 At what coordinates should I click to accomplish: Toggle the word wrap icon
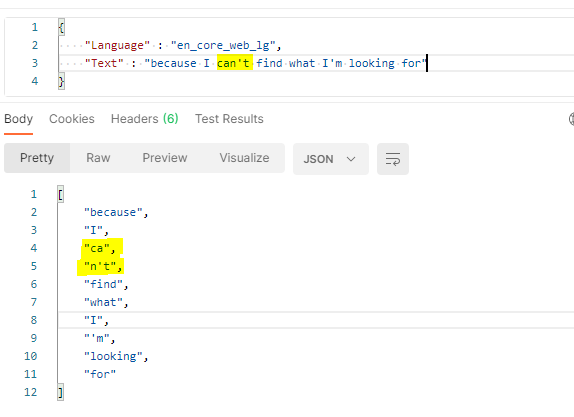point(393,159)
